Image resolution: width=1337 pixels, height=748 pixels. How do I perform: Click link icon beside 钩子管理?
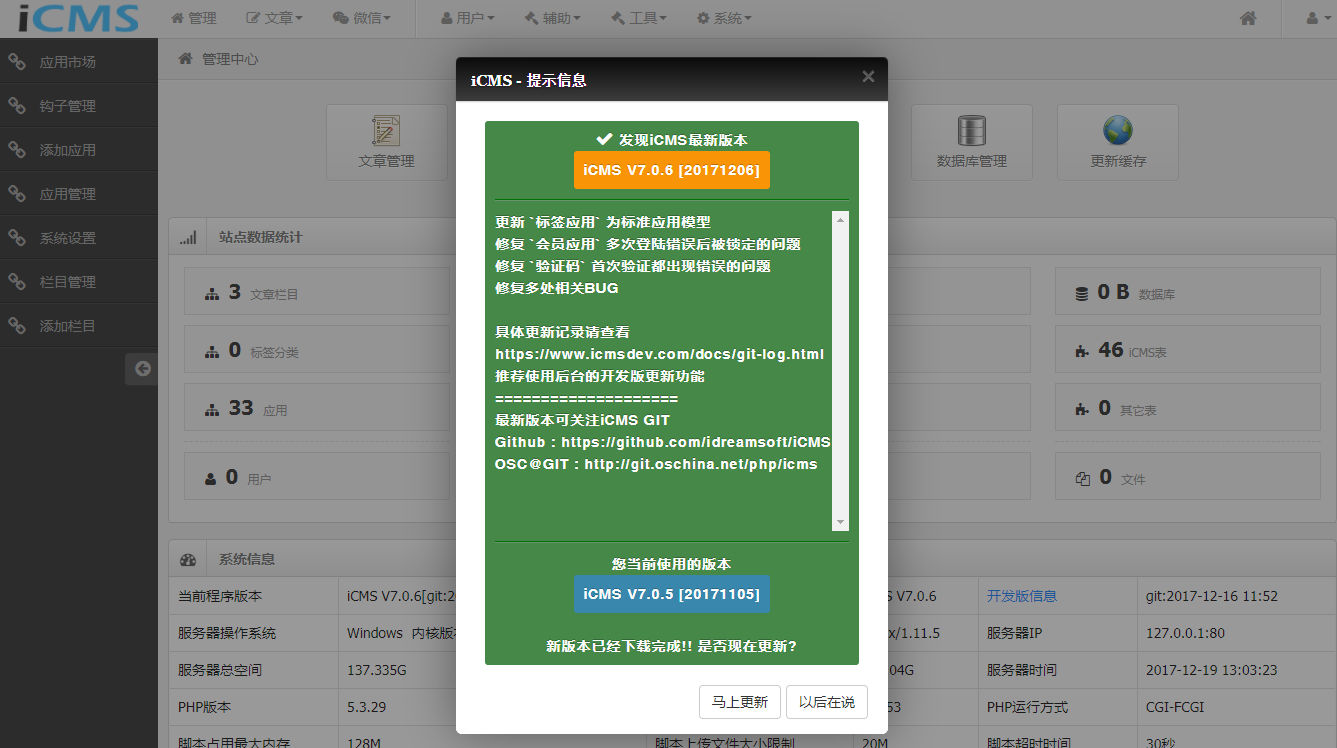pyautogui.click(x=17, y=106)
